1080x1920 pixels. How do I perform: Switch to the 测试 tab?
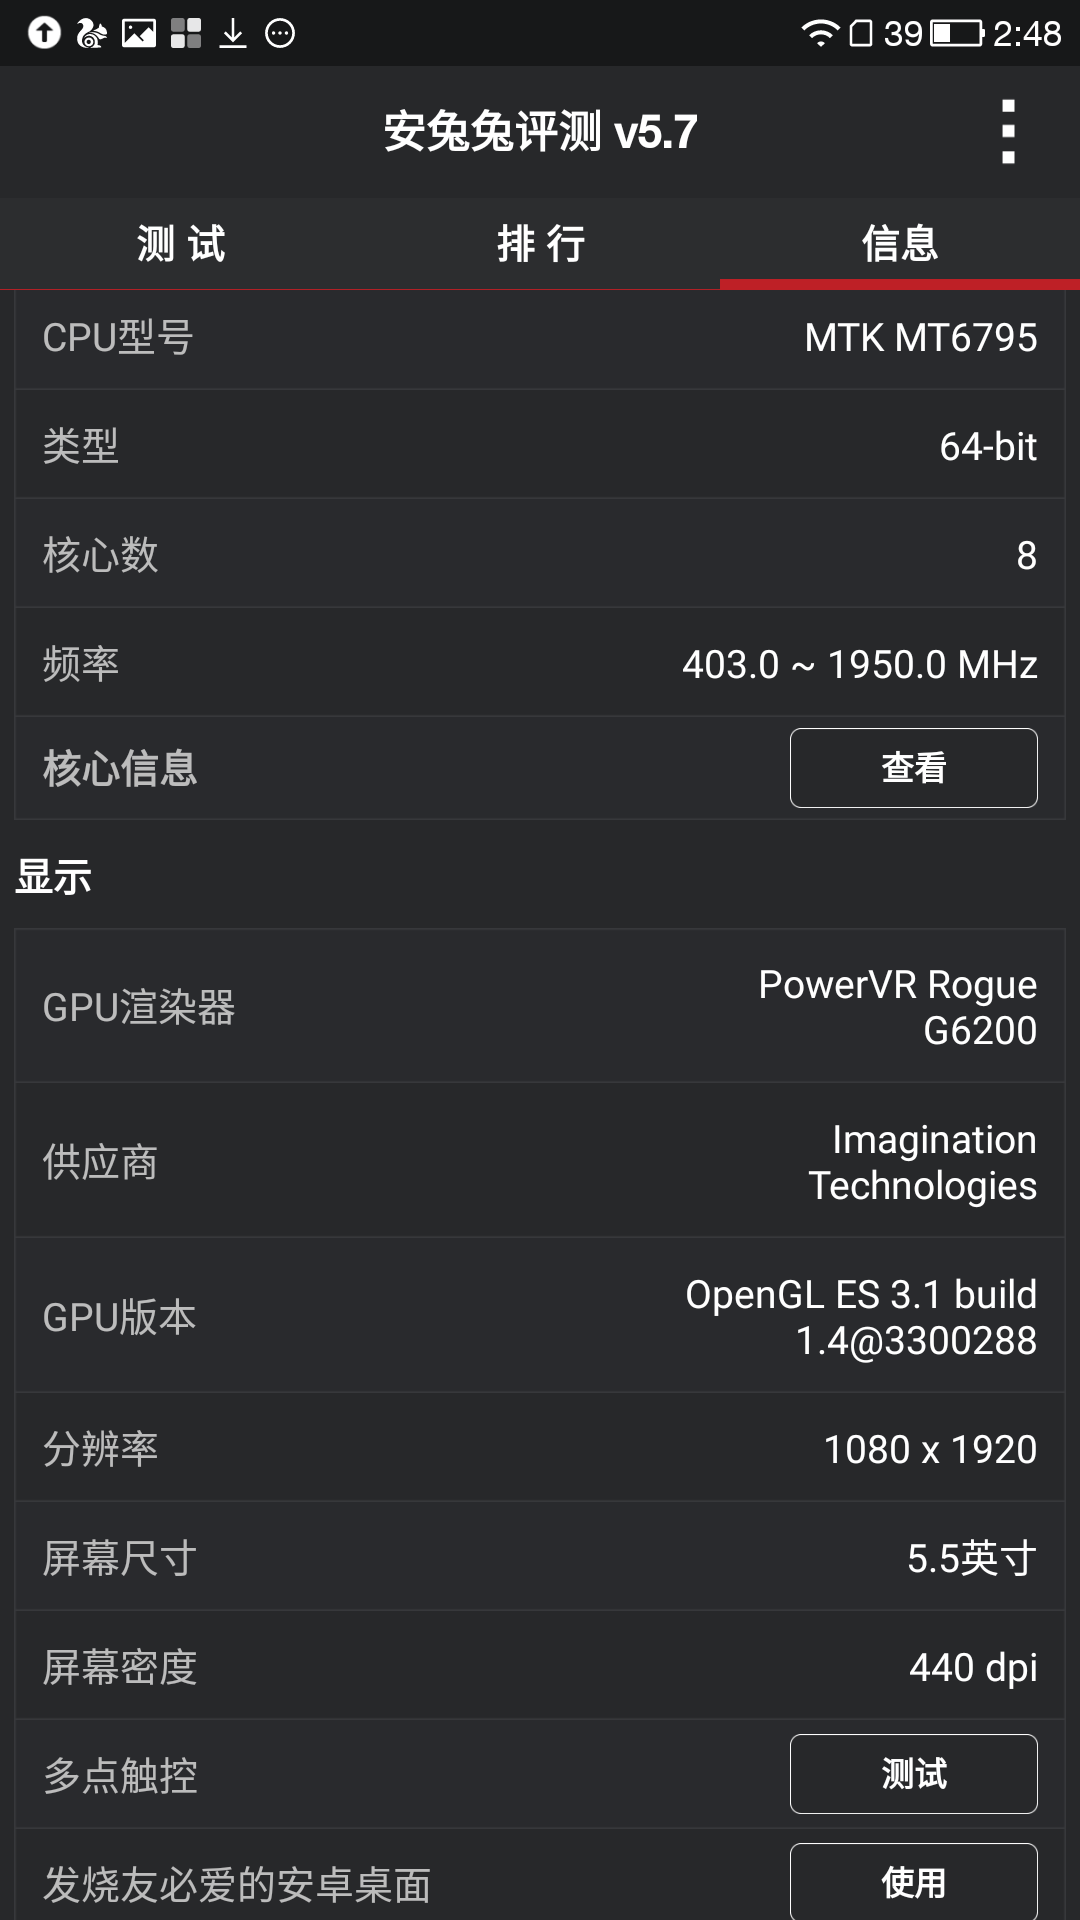181,244
